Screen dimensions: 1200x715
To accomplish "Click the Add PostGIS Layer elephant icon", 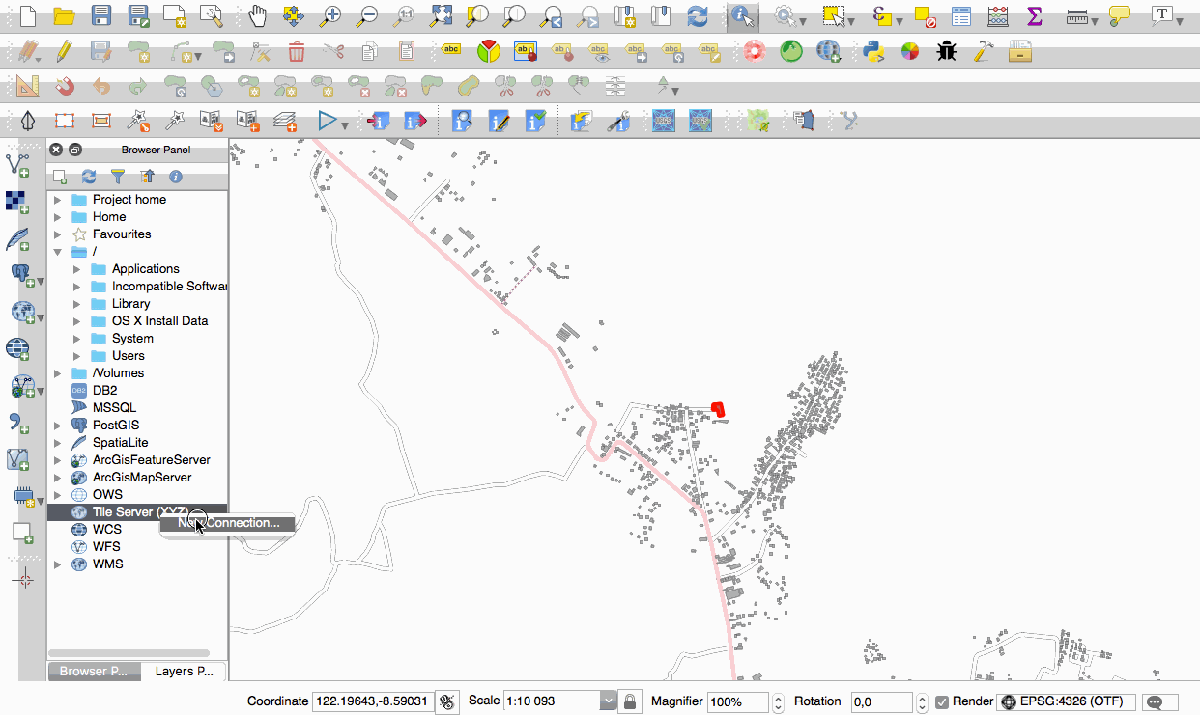I will 20,272.
